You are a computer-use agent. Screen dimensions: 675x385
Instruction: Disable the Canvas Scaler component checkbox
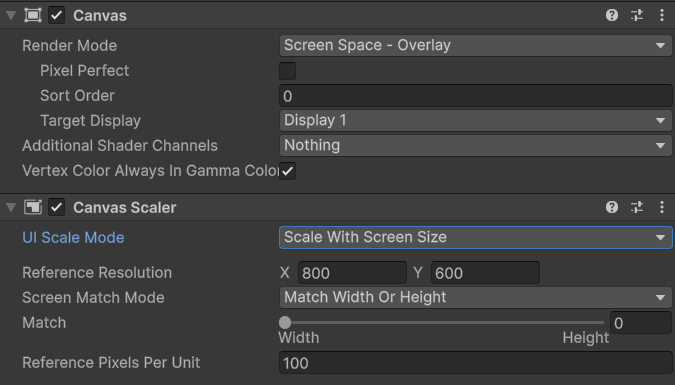pos(56,208)
